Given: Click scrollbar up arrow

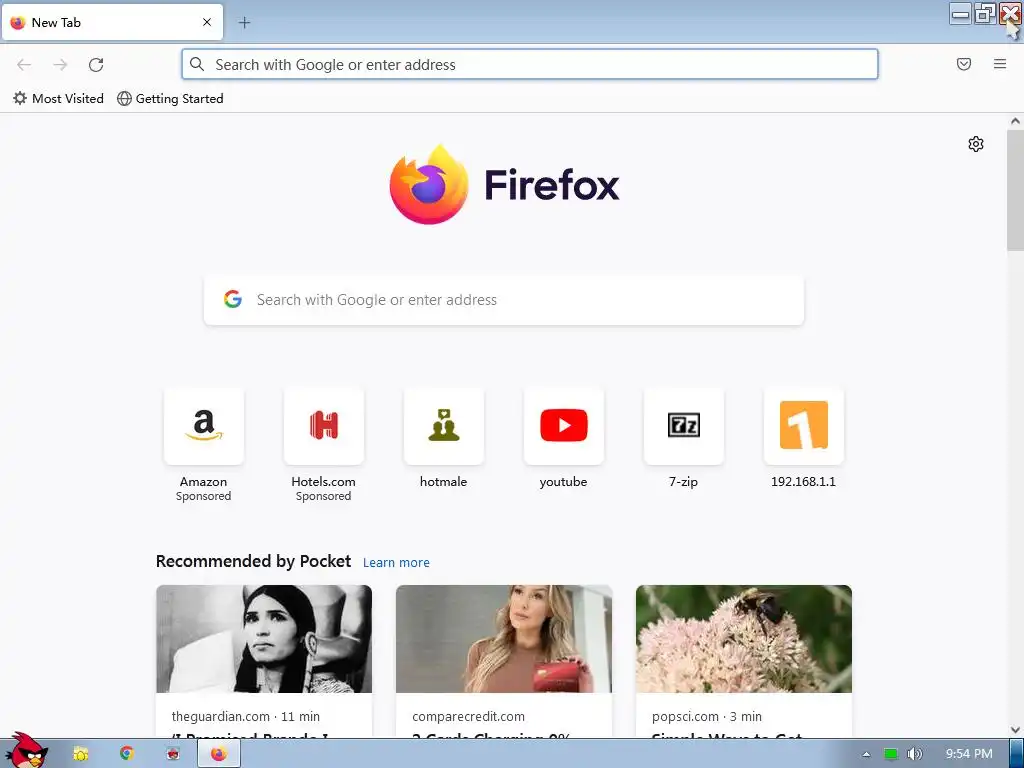Looking at the screenshot, I should (x=1015, y=121).
